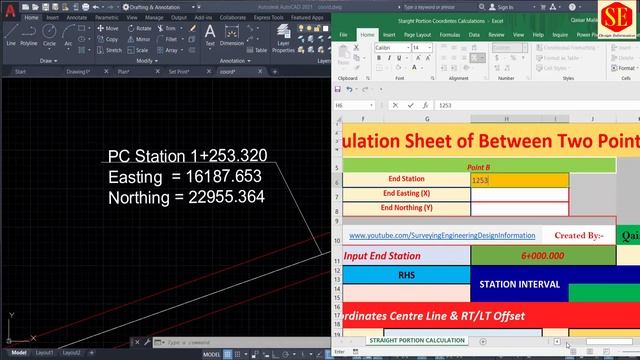Click the fill color bucket swatch
The width and height of the screenshot is (640, 360).
[398, 68]
